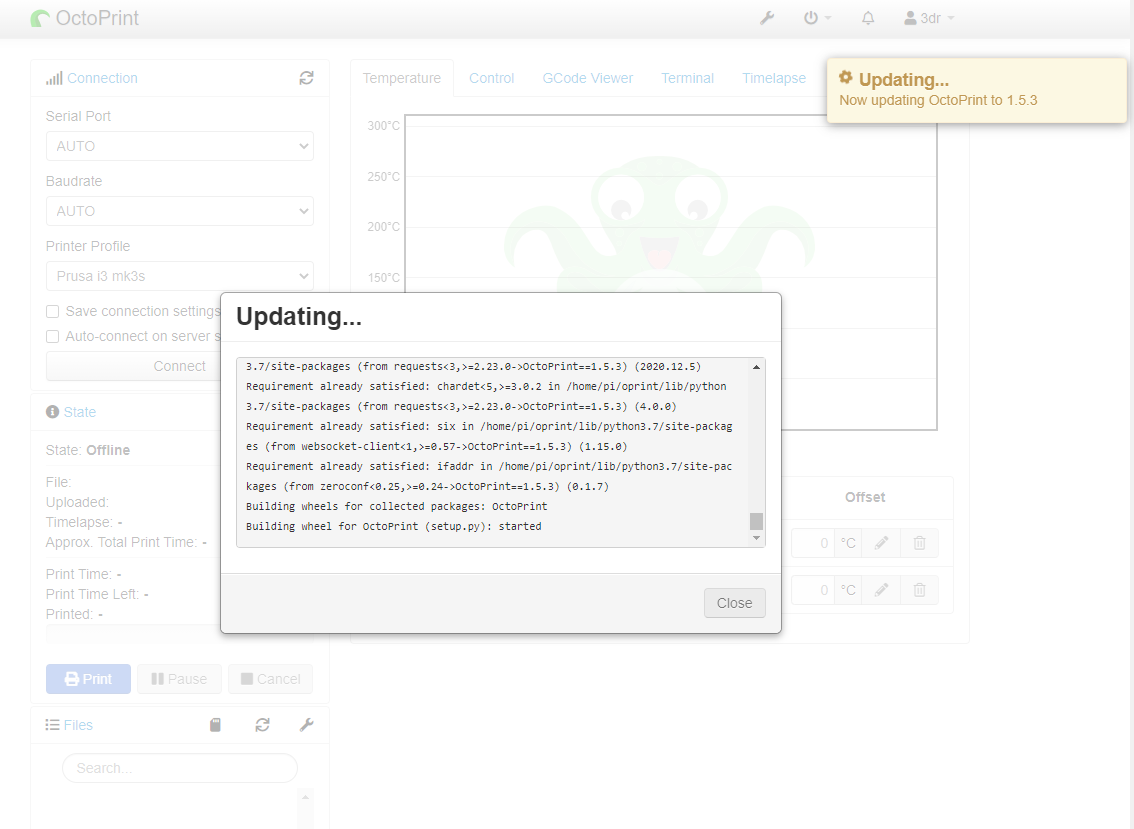Click the OctoPrint logo
This screenshot has height=829, width=1134.
[x=85, y=18]
